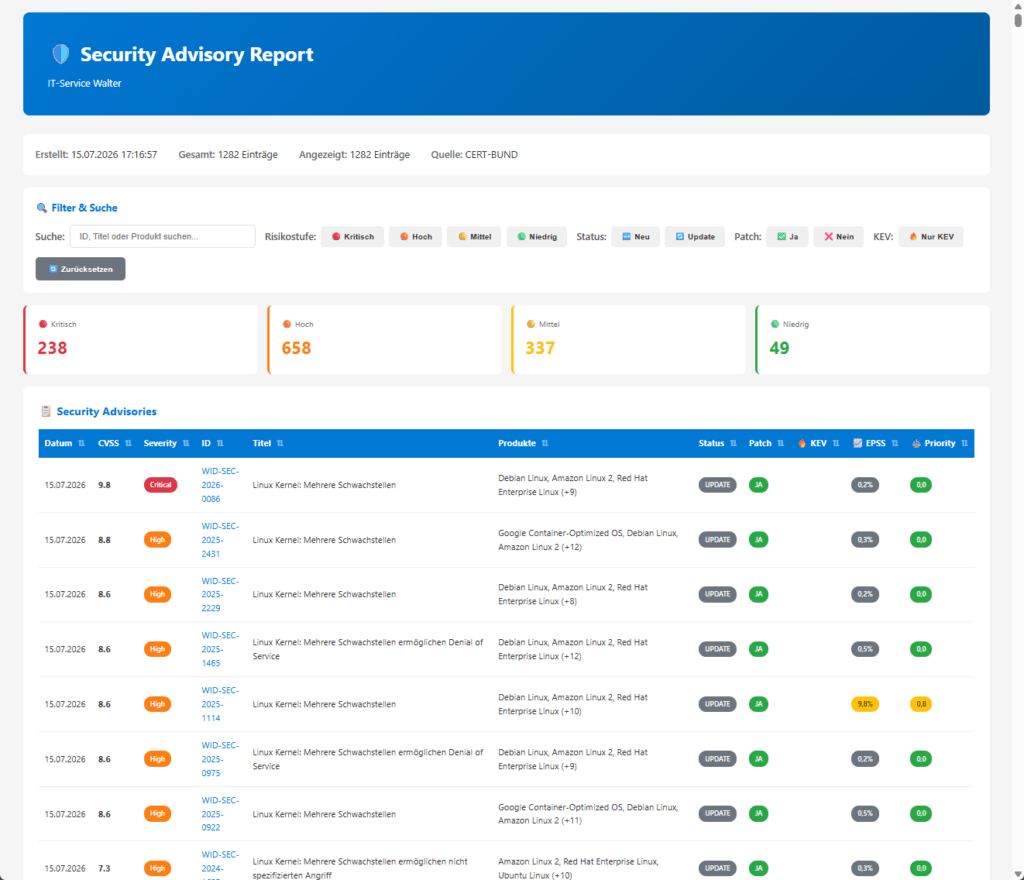Click the CVSS value 9.8
The image size is (1024, 880).
[x=104, y=485]
